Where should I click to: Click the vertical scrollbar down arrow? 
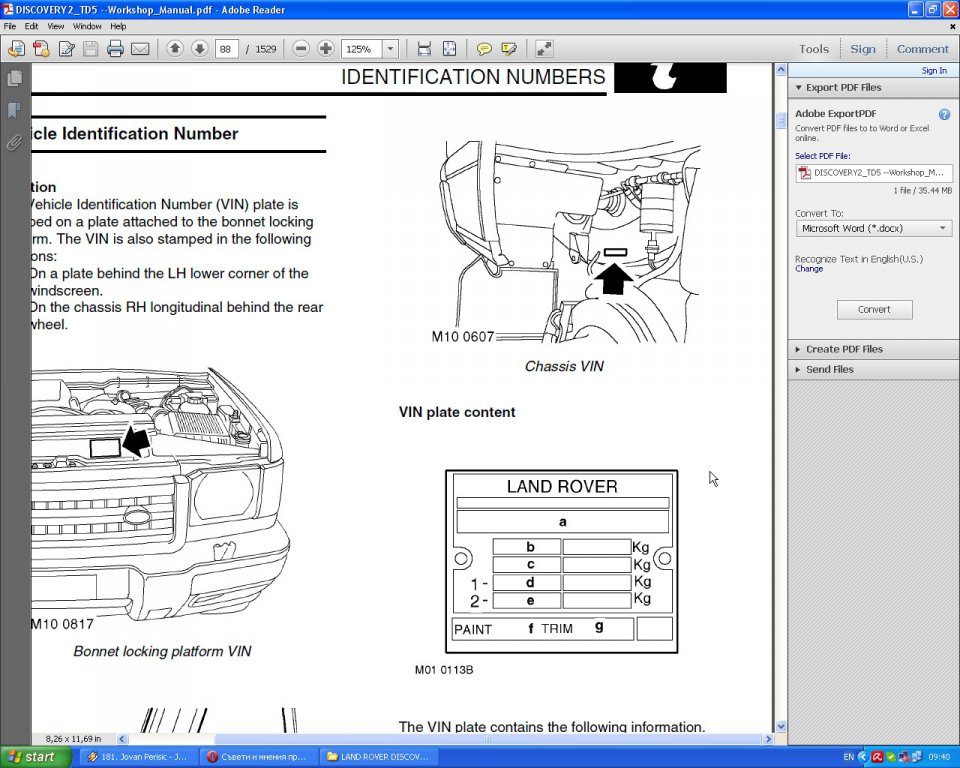click(x=781, y=726)
